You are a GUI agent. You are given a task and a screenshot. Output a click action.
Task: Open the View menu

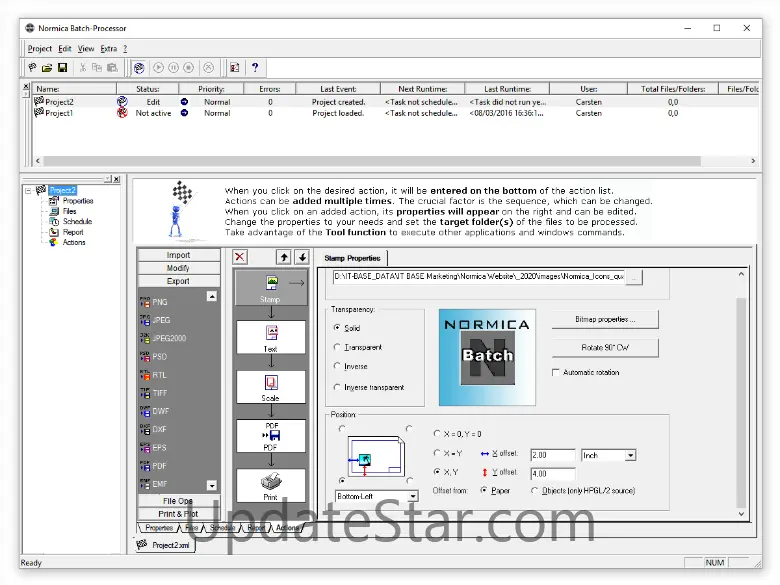point(86,48)
